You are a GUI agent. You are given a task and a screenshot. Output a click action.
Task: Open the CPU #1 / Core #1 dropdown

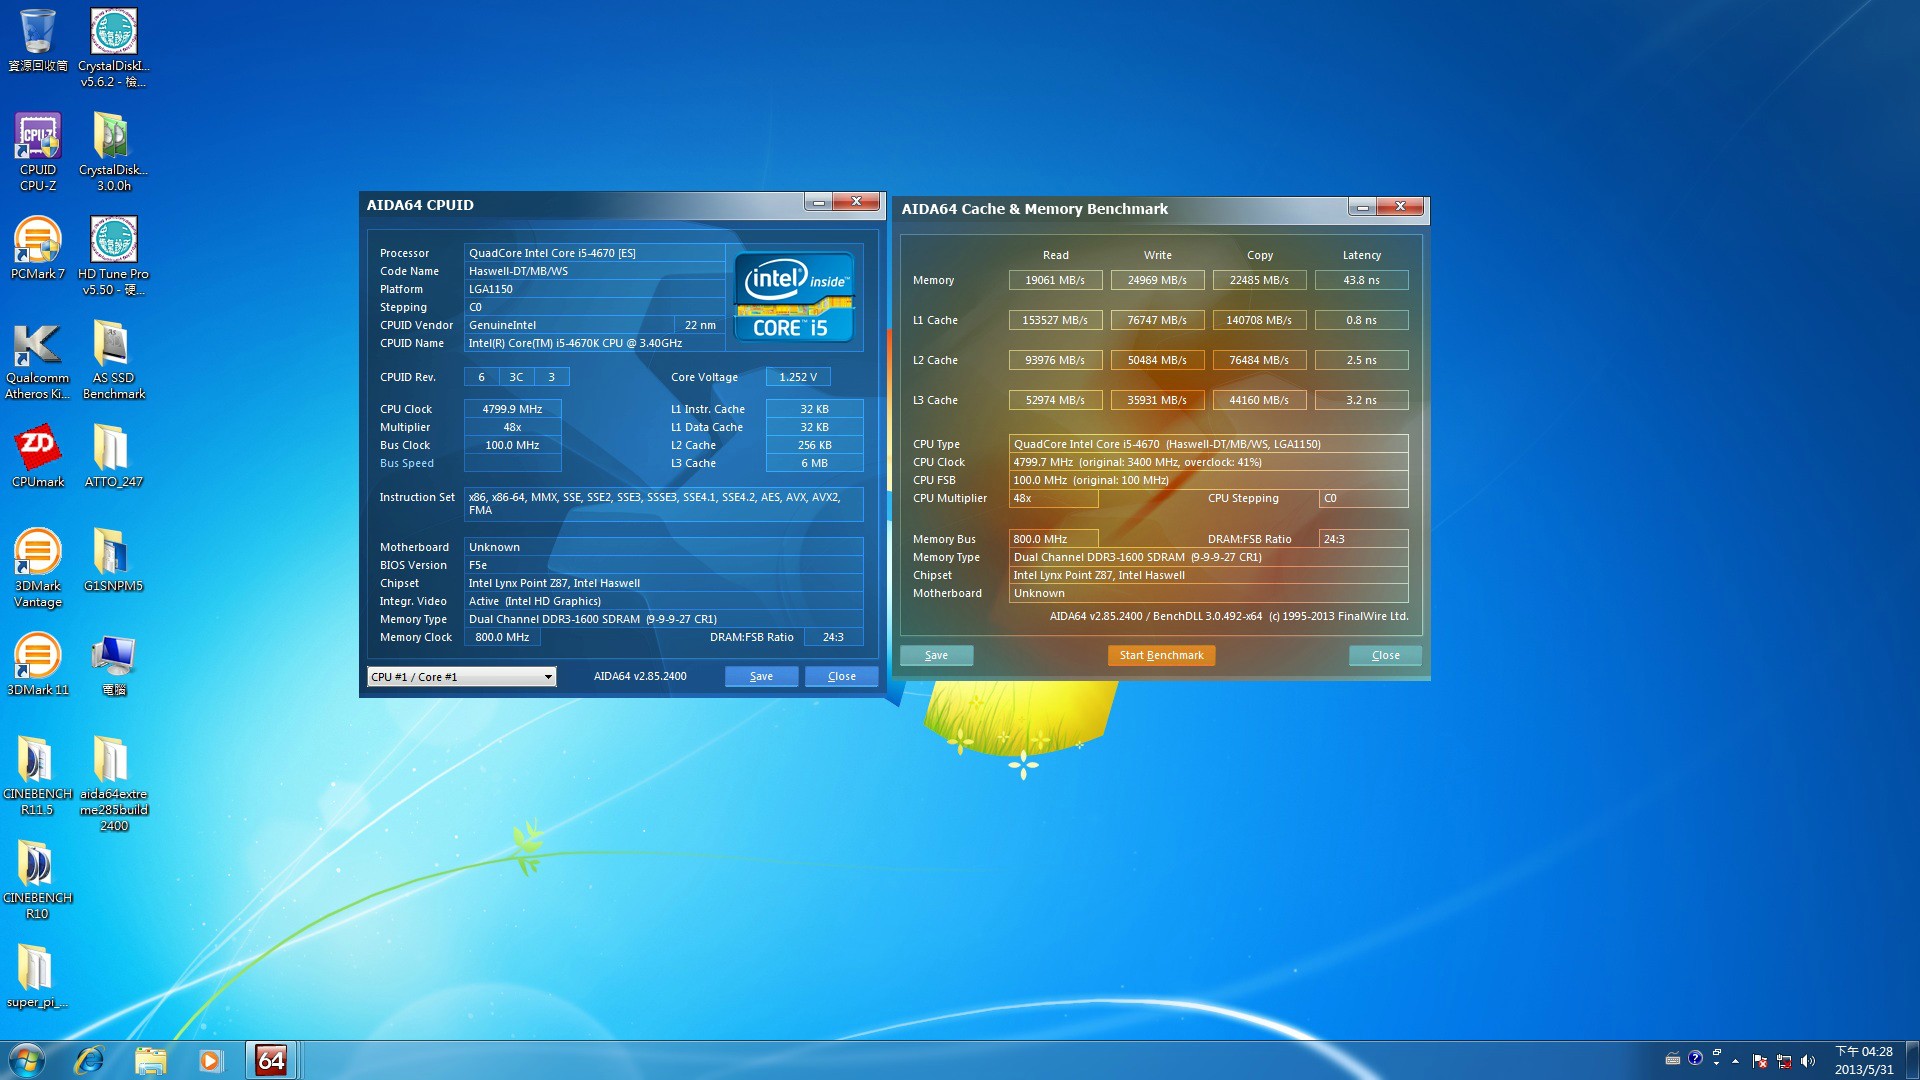[462, 677]
